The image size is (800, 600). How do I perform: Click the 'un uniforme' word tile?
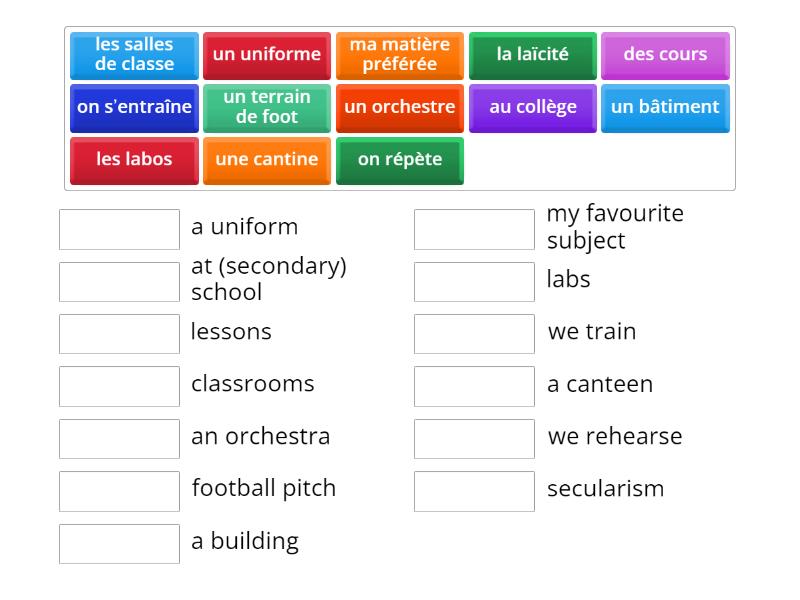(x=267, y=55)
